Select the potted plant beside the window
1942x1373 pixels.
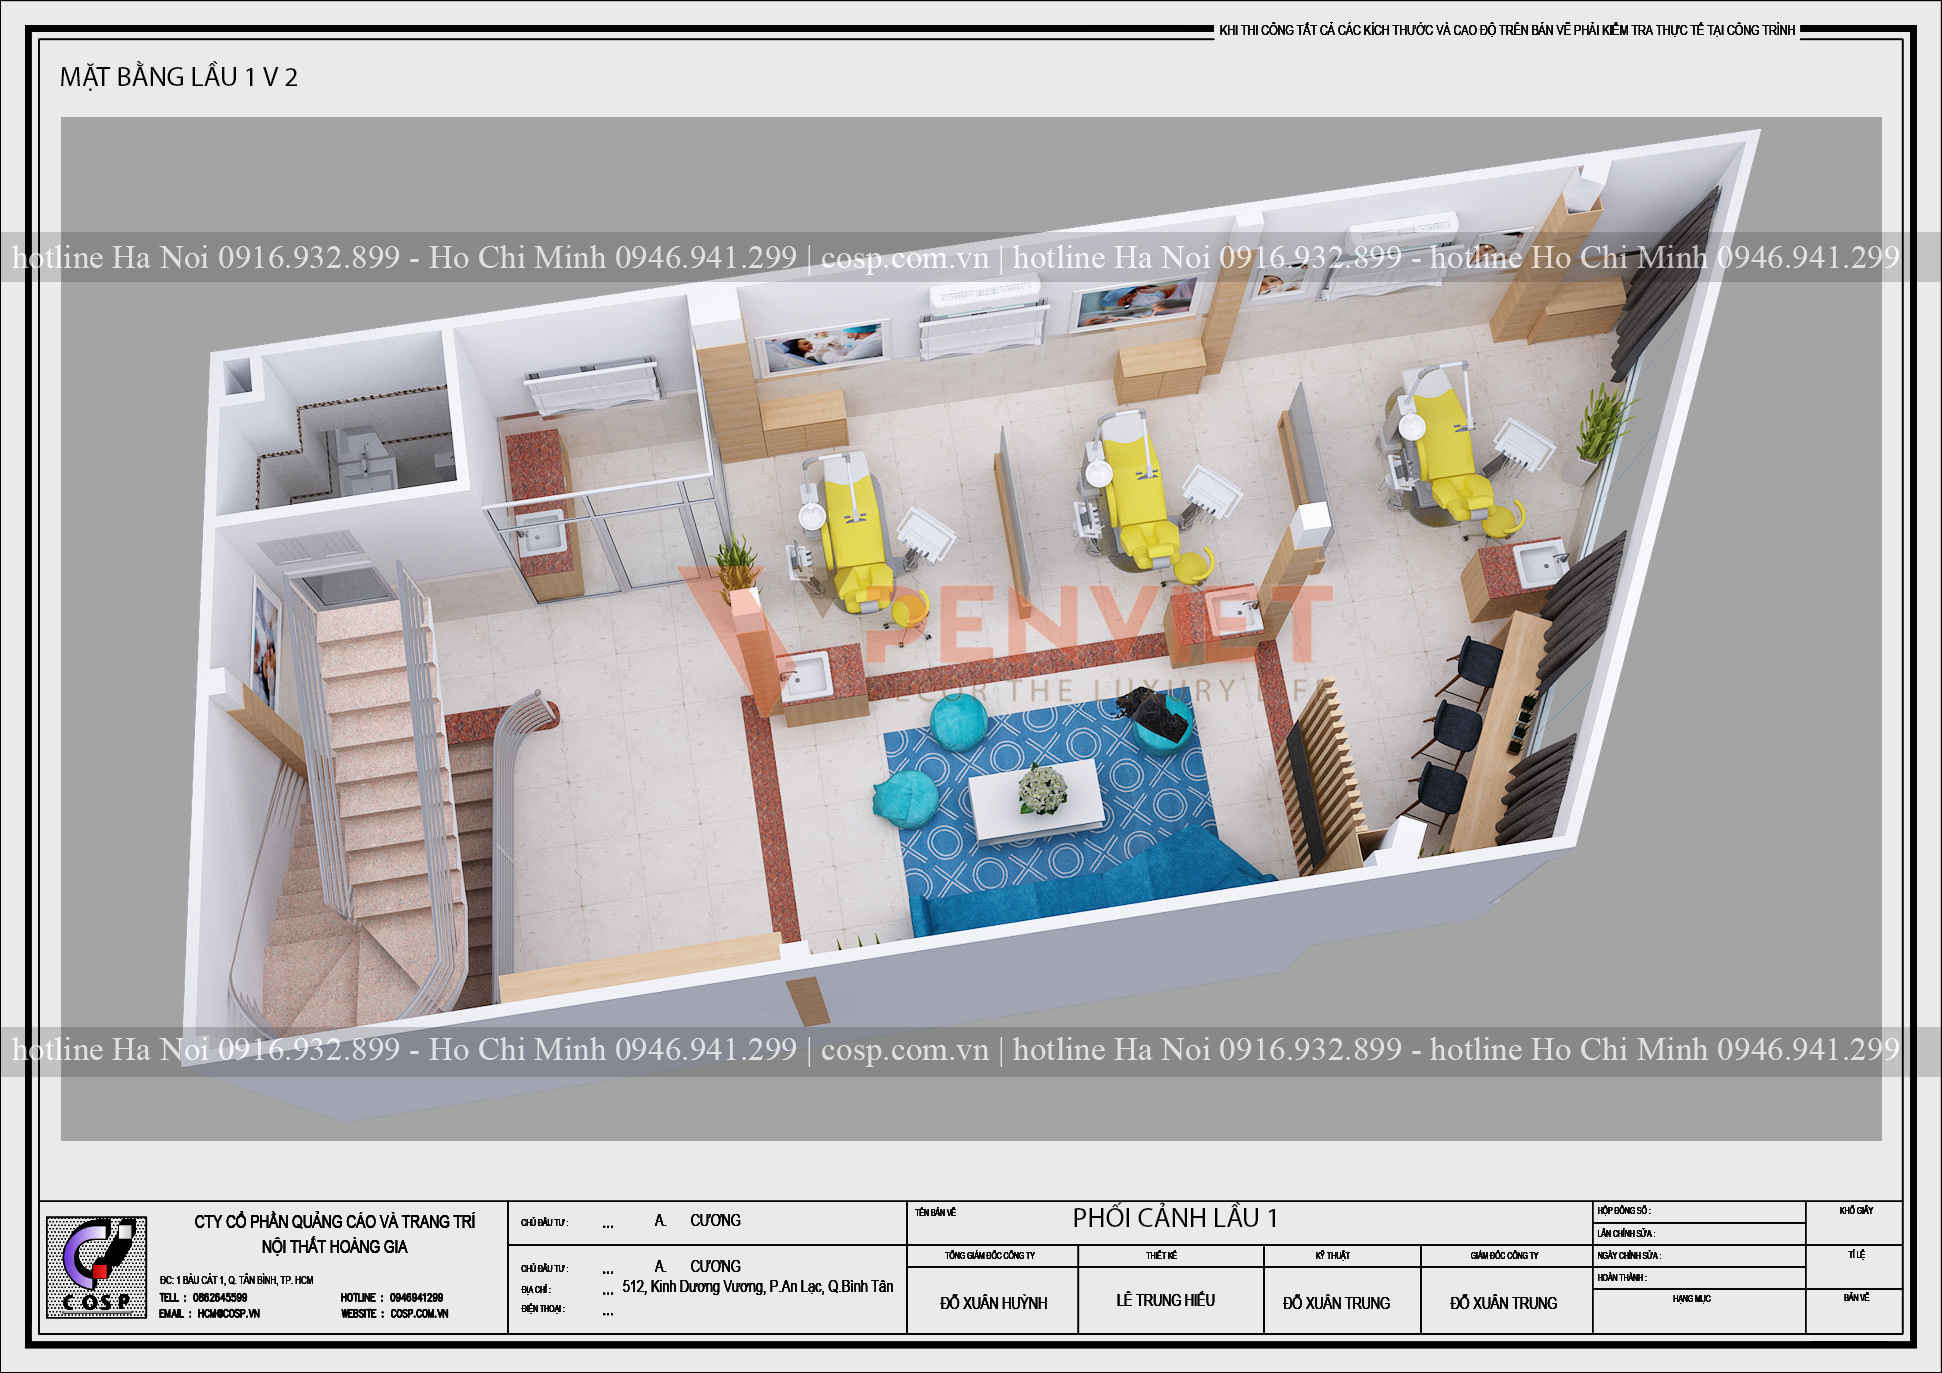pyautogui.click(x=1598, y=432)
